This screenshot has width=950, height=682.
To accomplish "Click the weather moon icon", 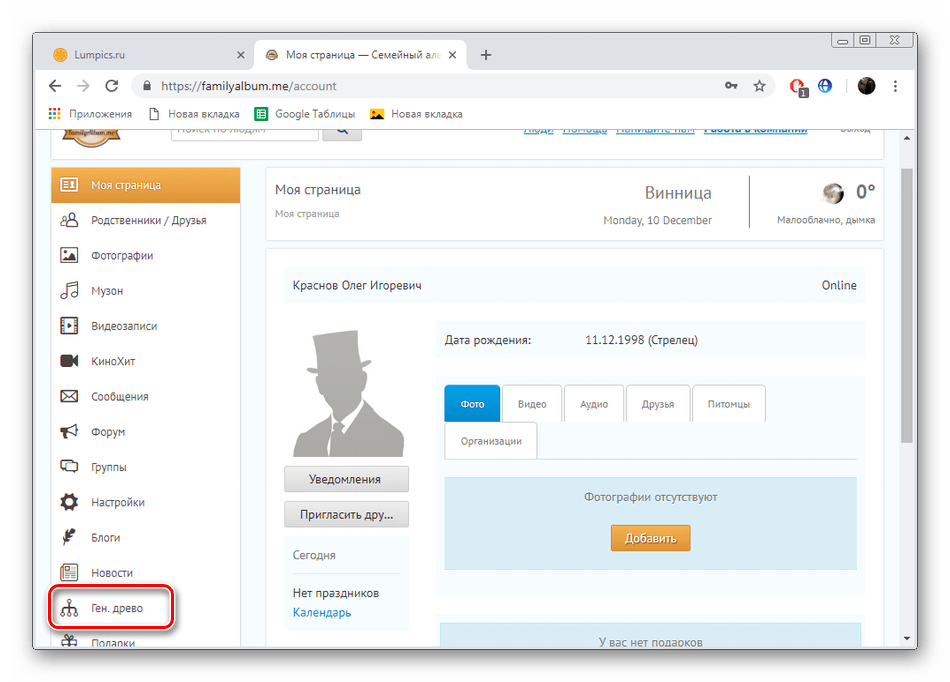I will [x=833, y=193].
